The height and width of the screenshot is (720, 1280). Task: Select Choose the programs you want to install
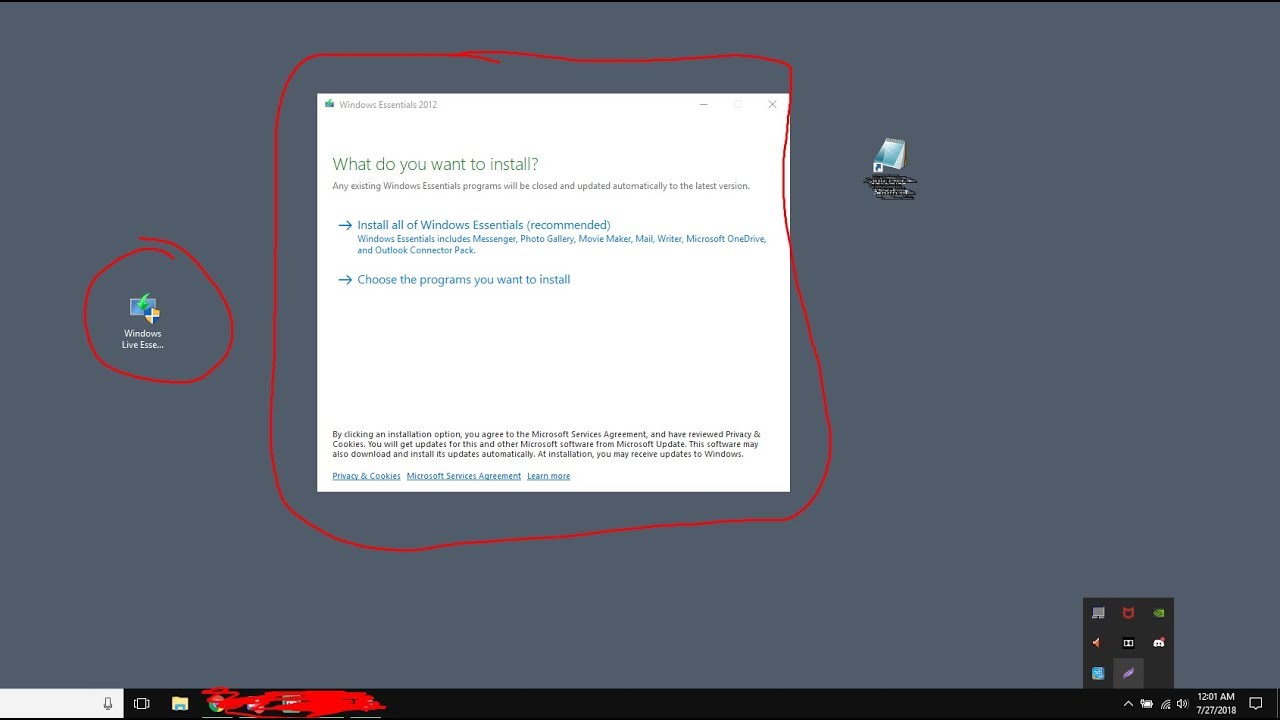coord(463,280)
